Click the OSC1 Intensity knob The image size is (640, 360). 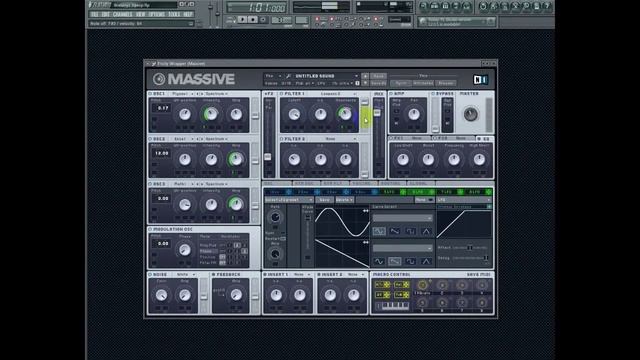click(211, 115)
